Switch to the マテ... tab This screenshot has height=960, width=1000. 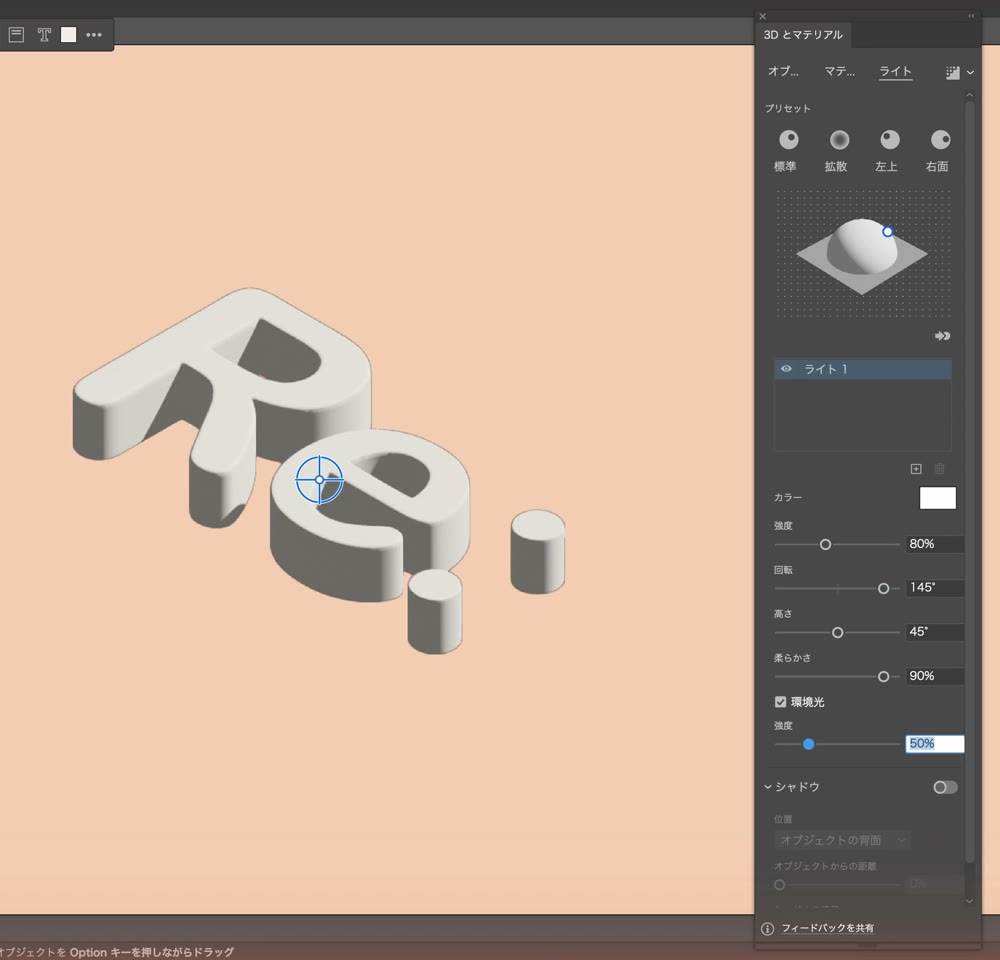point(839,71)
